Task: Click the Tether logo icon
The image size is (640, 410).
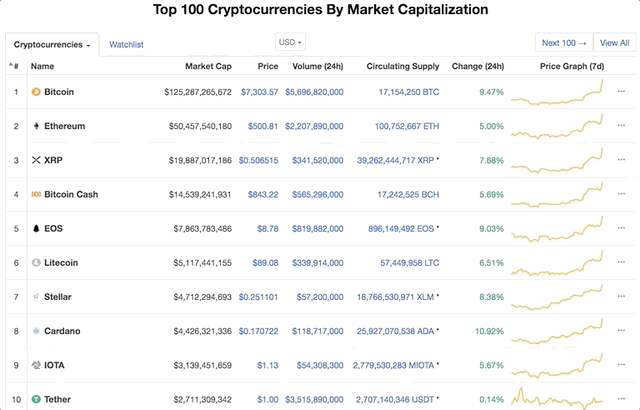Action: pyautogui.click(x=36, y=399)
